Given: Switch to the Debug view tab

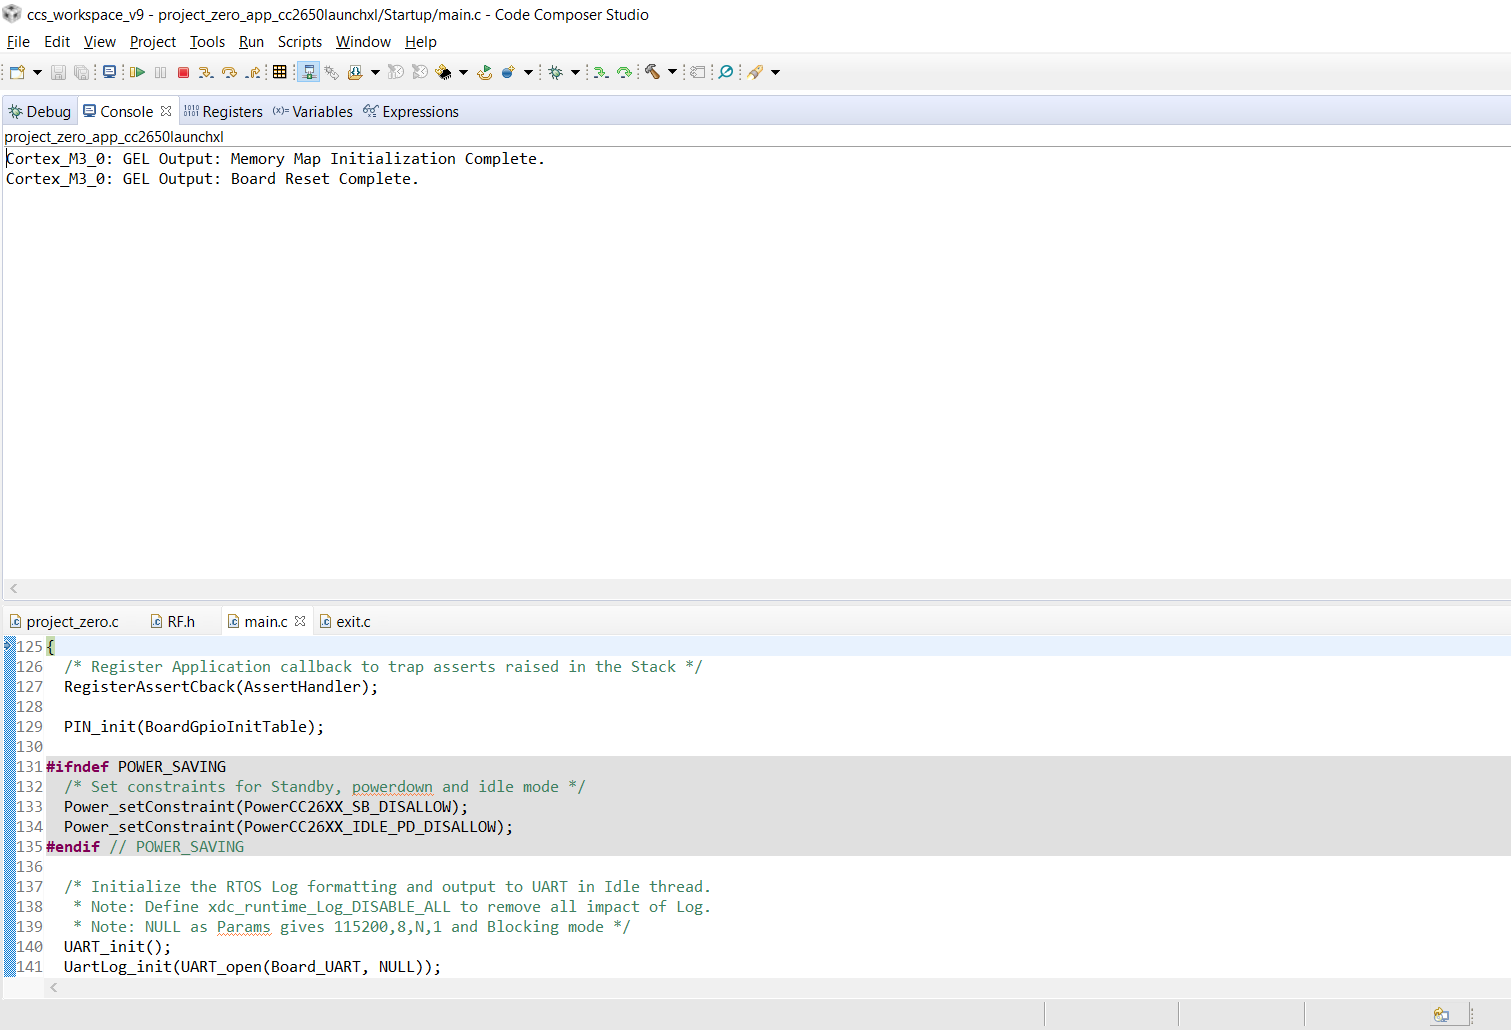Looking at the screenshot, I should point(40,112).
